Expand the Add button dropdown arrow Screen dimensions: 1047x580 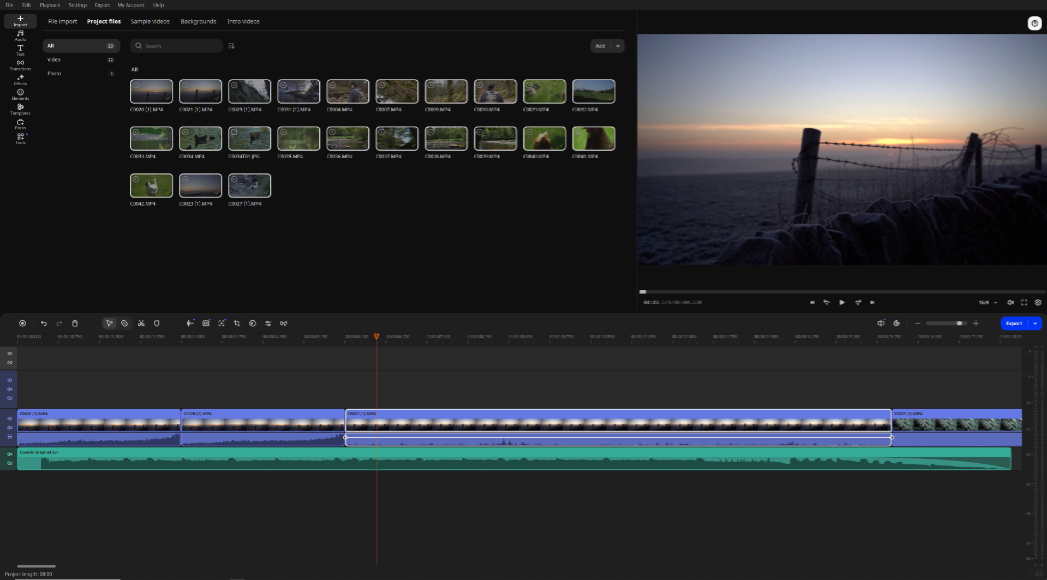618,46
